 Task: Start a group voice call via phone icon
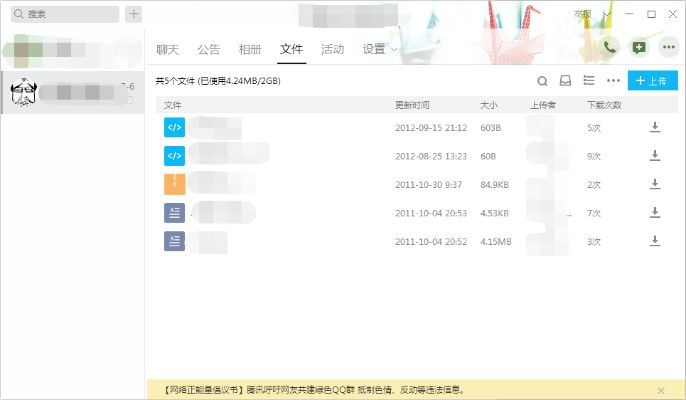pyautogui.click(x=610, y=46)
